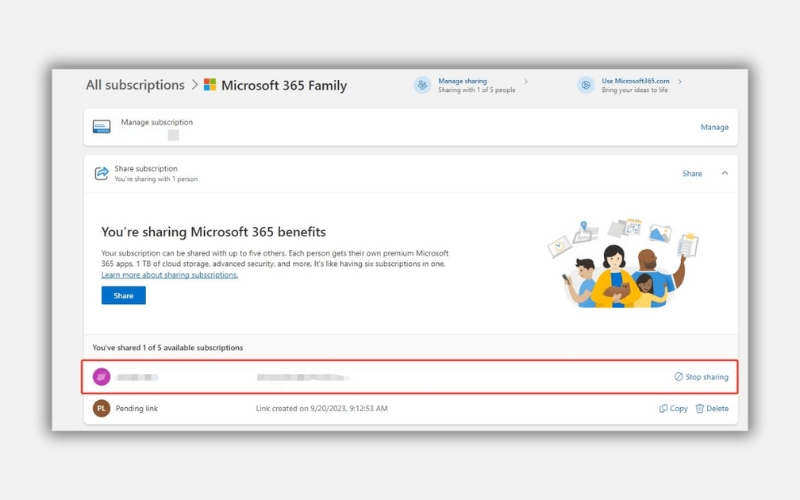
Task: Click the family illustration image
Action: 623,263
